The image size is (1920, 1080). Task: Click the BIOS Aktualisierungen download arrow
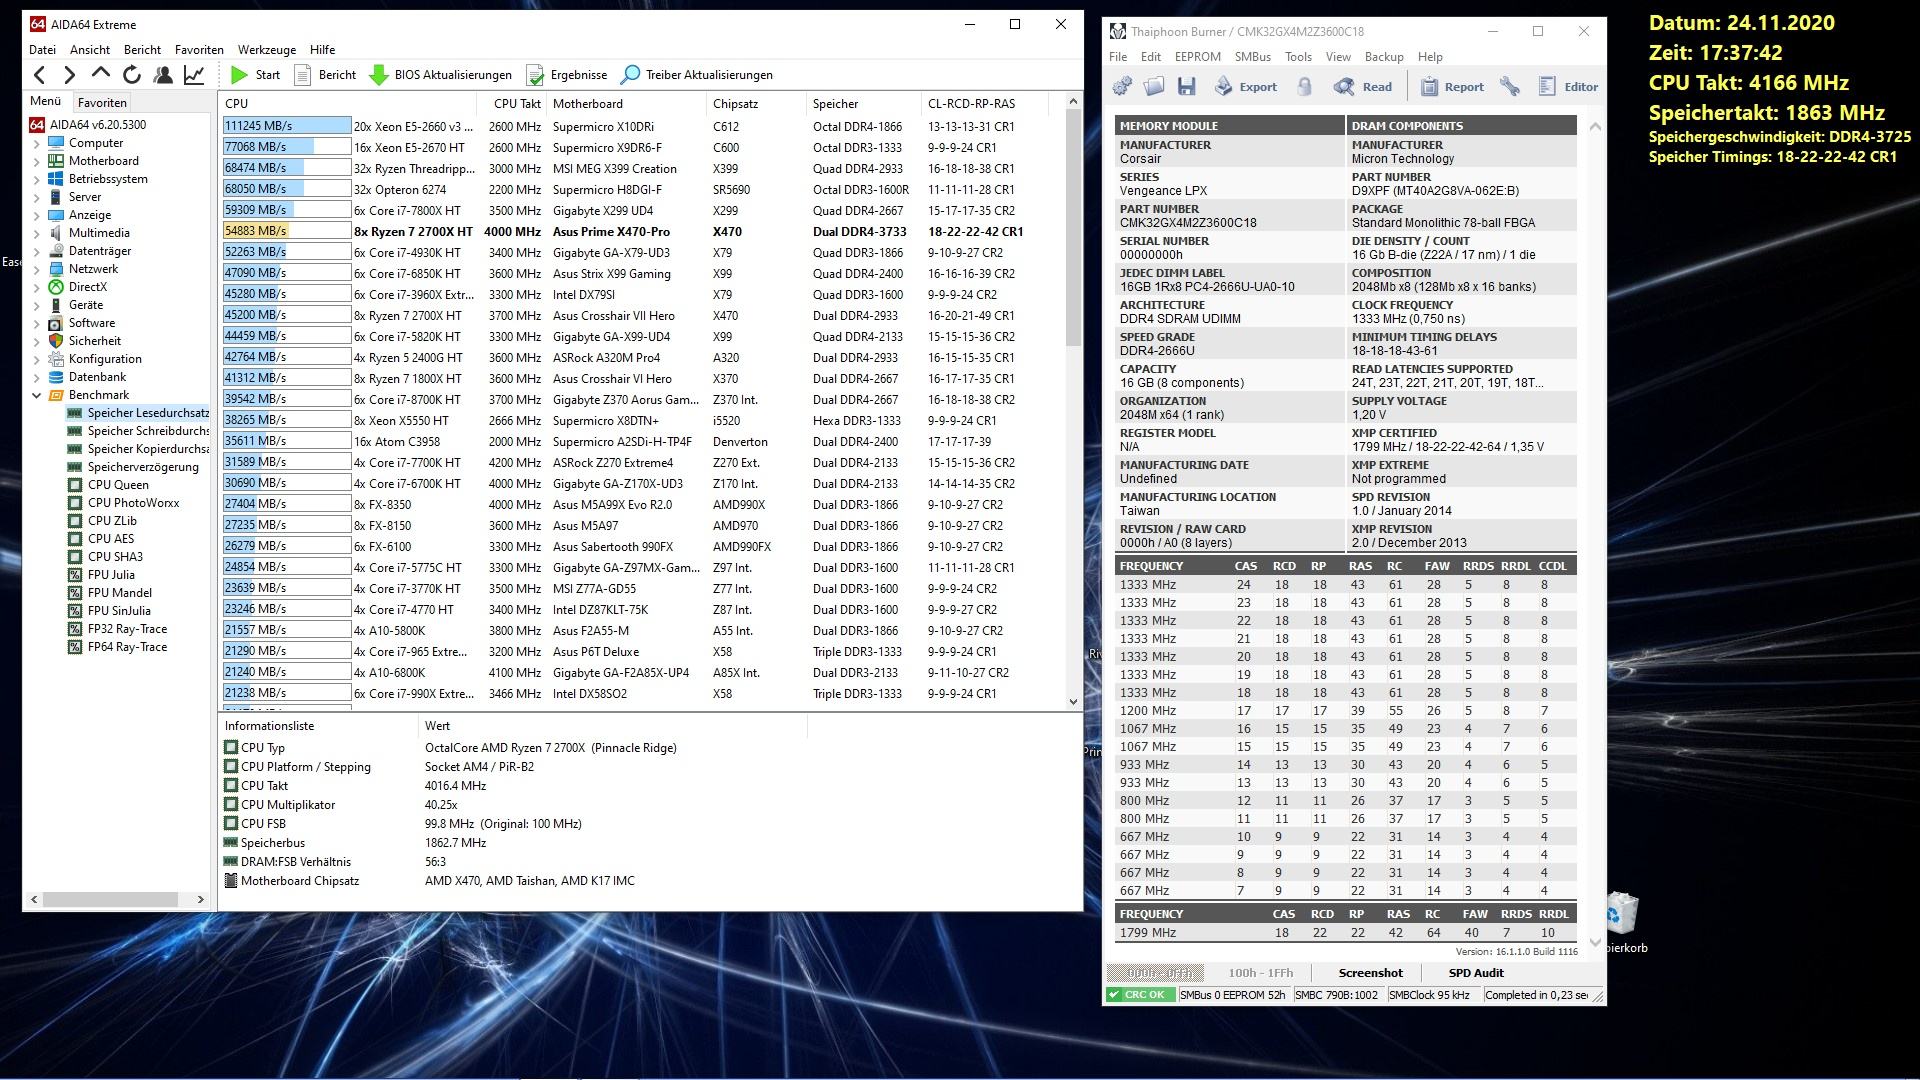379,75
